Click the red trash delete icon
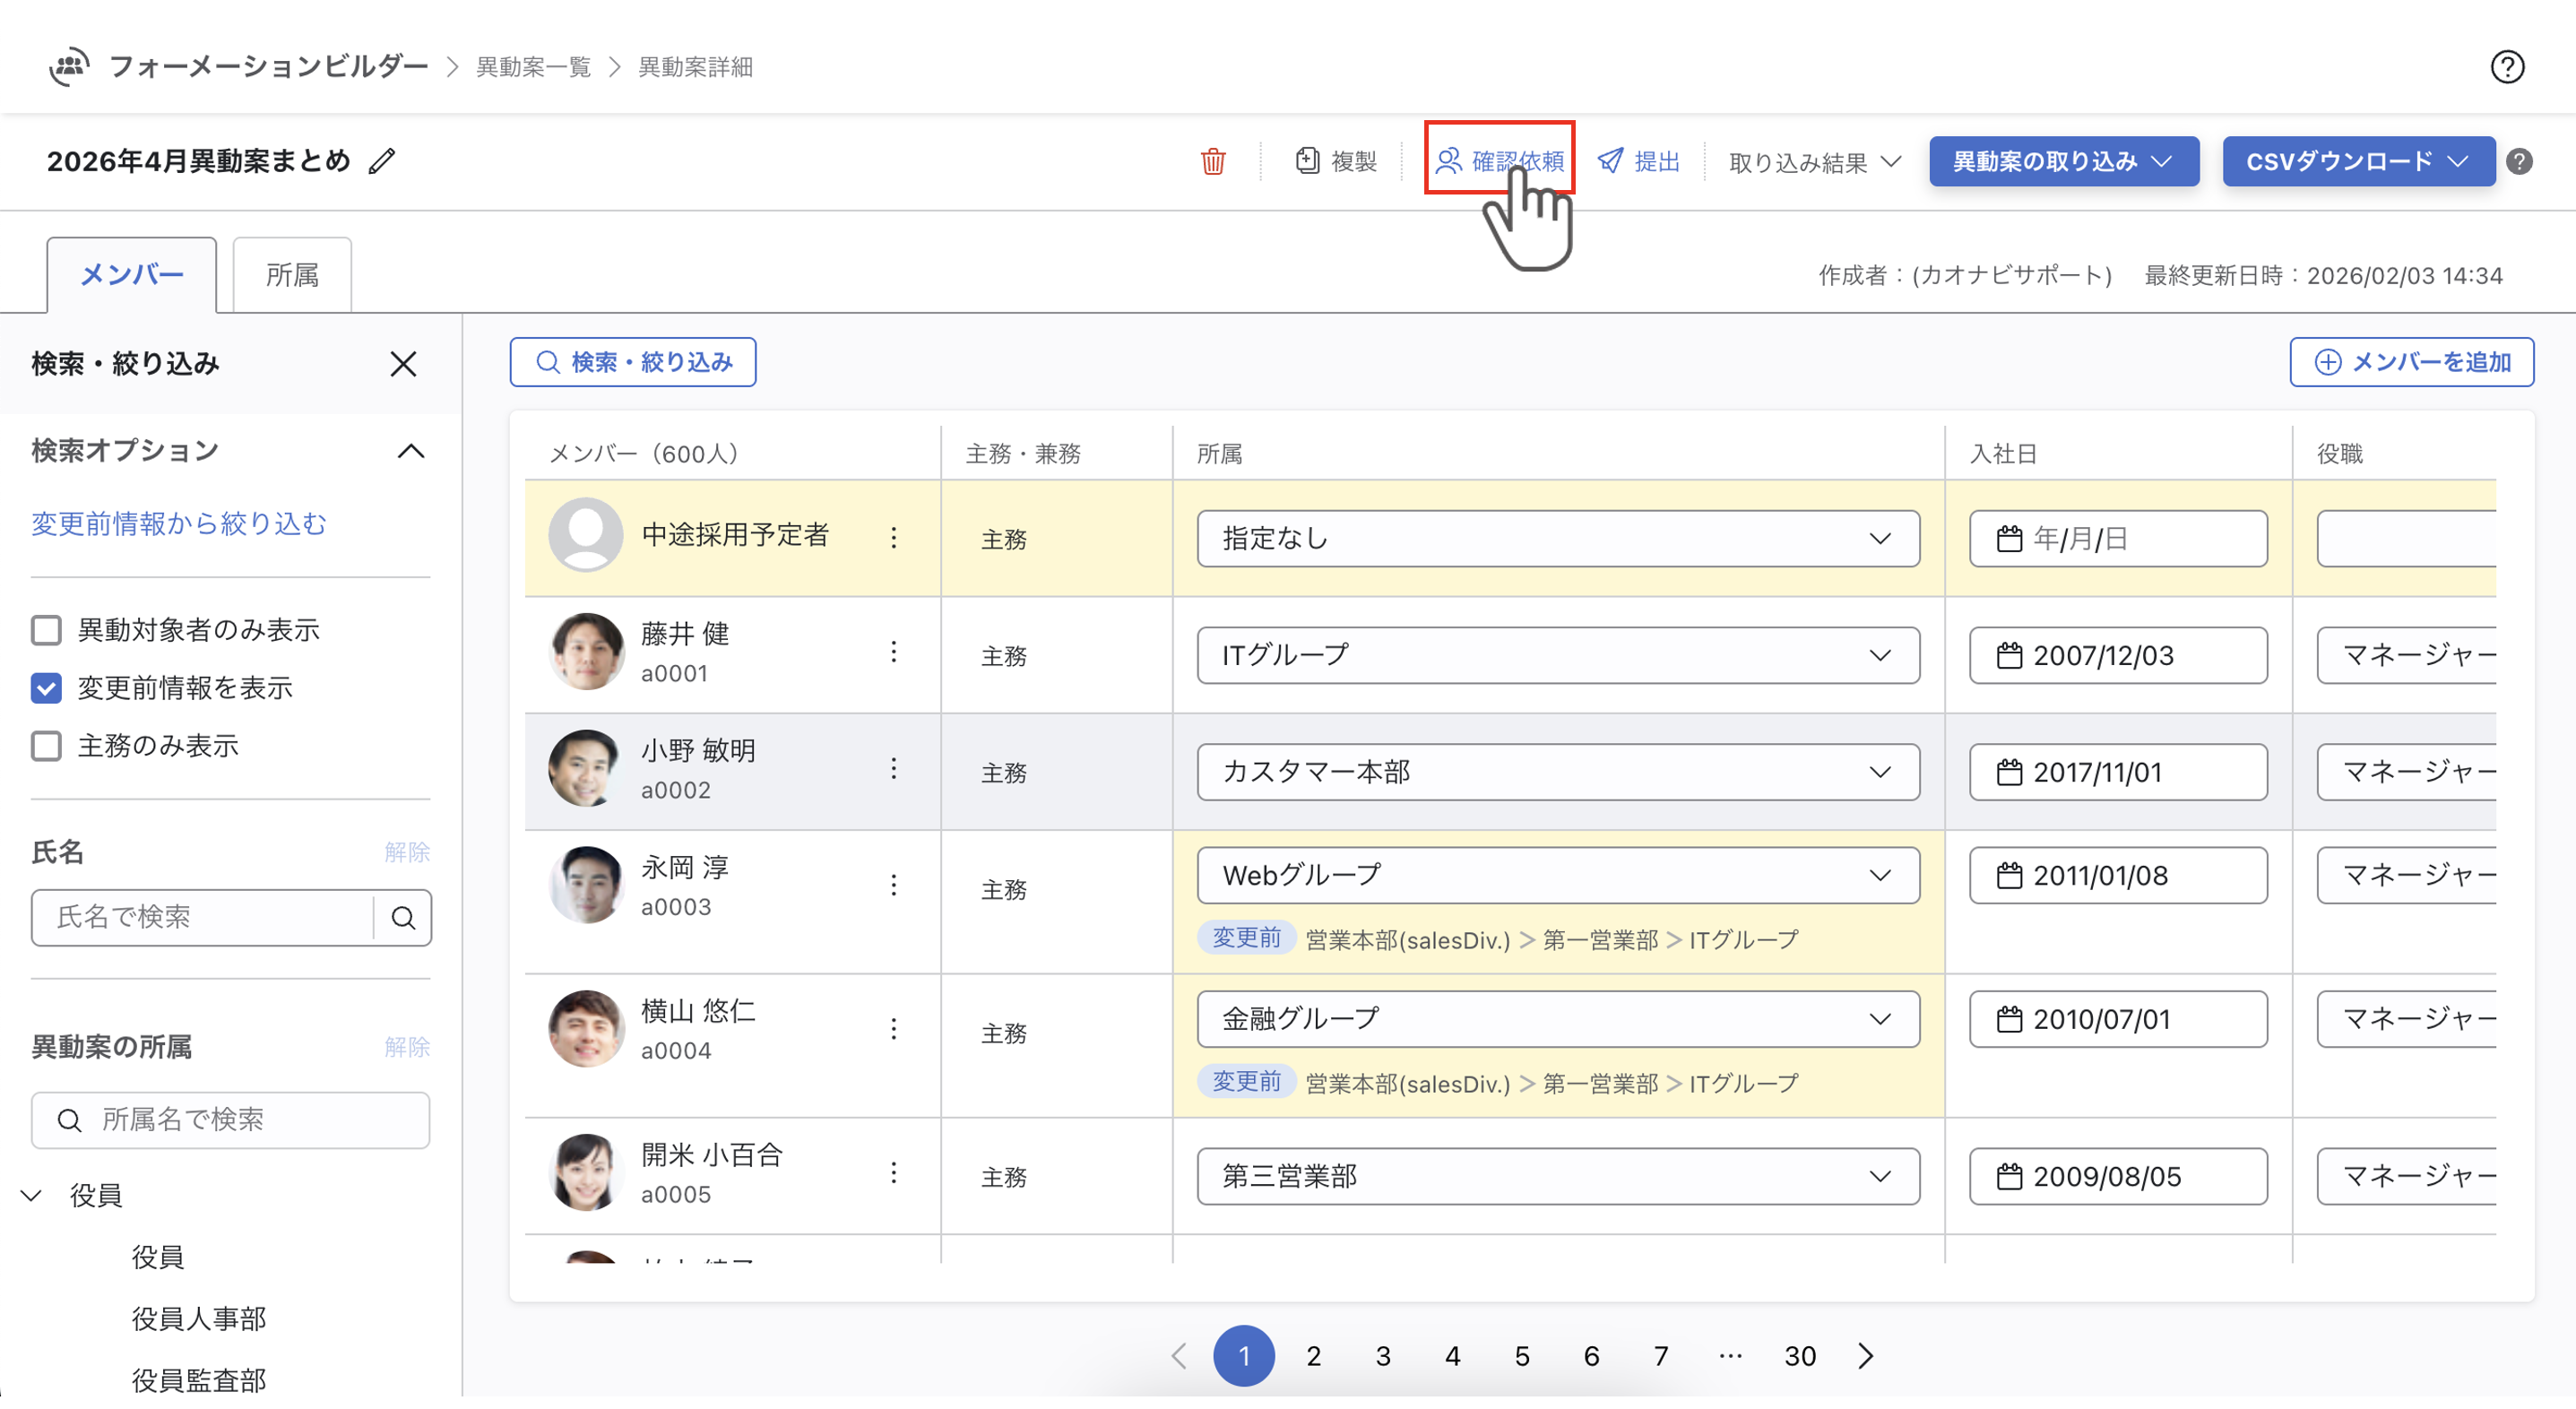2576x1409 pixels. [x=1212, y=161]
